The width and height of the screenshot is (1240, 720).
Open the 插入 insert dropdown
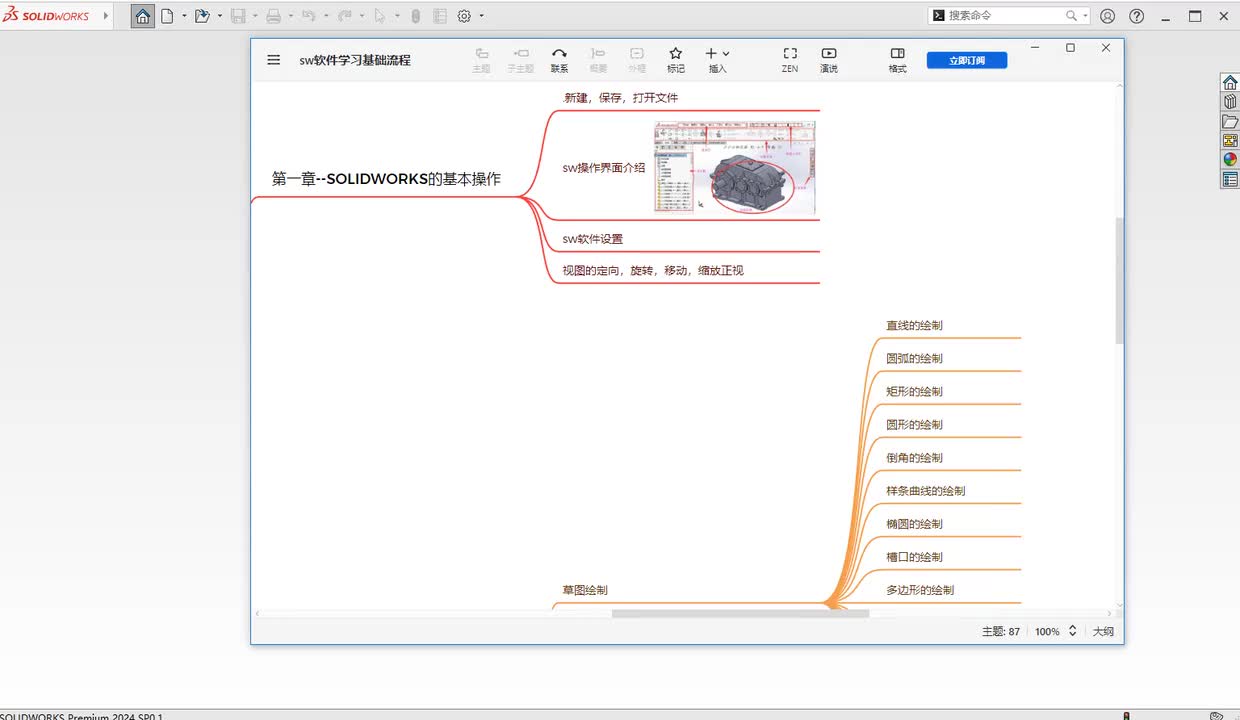coord(717,60)
